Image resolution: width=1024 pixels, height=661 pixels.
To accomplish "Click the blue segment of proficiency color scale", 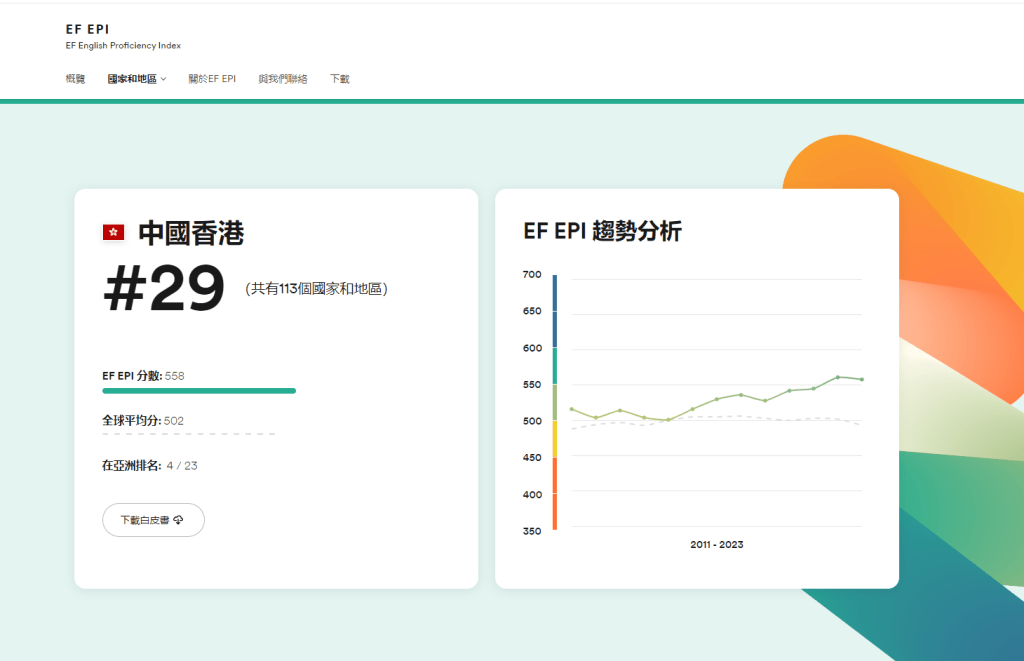I will pyautogui.click(x=555, y=311).
